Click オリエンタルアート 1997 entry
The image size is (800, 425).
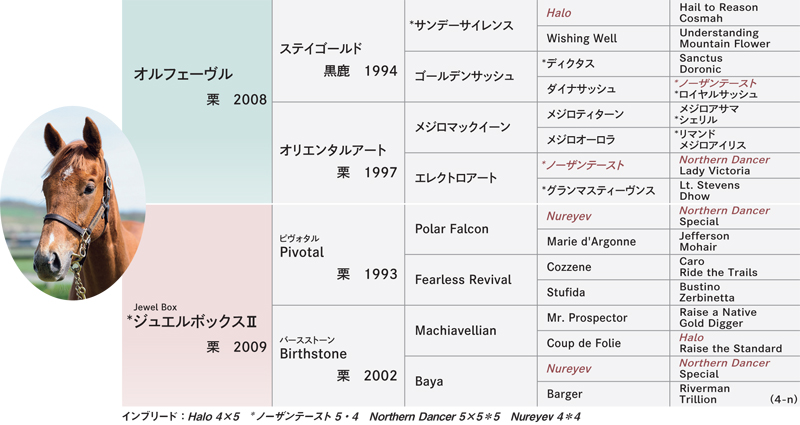pos(338,153)
